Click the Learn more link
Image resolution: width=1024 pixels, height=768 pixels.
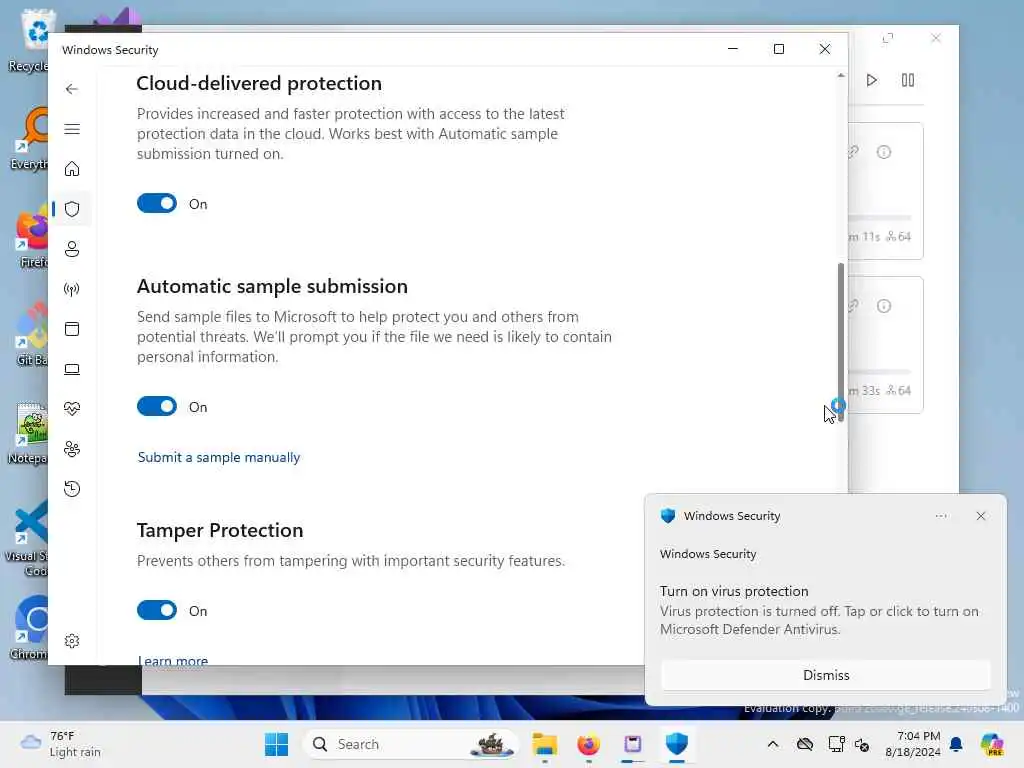[x=173, y=660]
